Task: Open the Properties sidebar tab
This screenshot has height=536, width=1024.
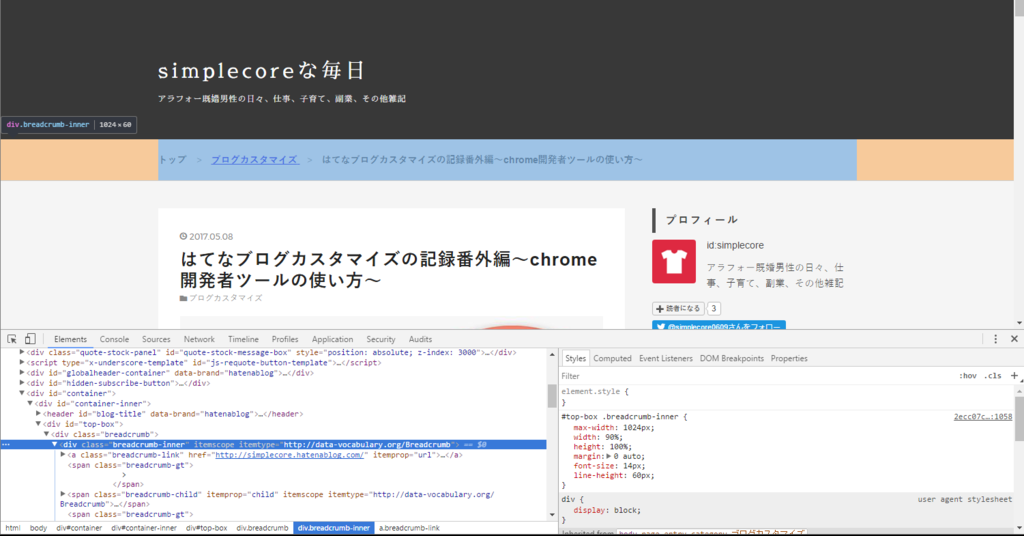Action: pos(789,358)
